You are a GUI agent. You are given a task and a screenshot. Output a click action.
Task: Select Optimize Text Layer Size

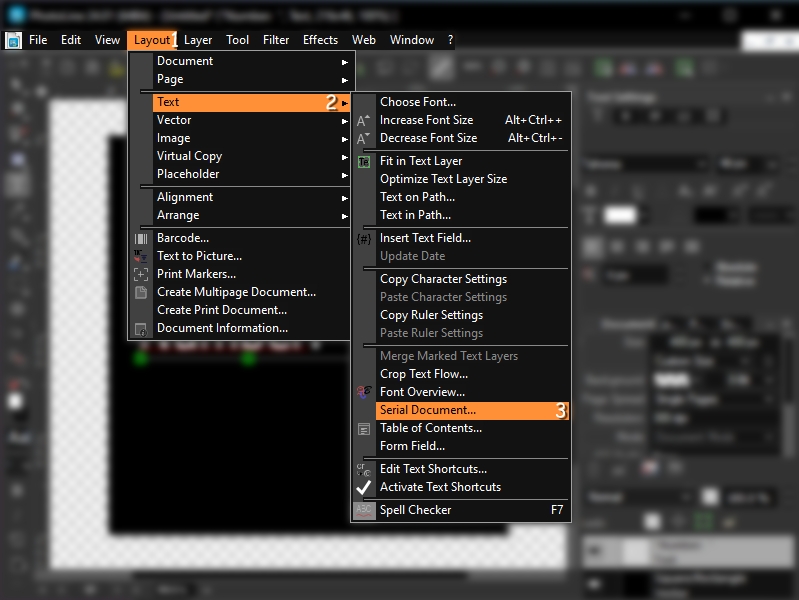[443, 179]
